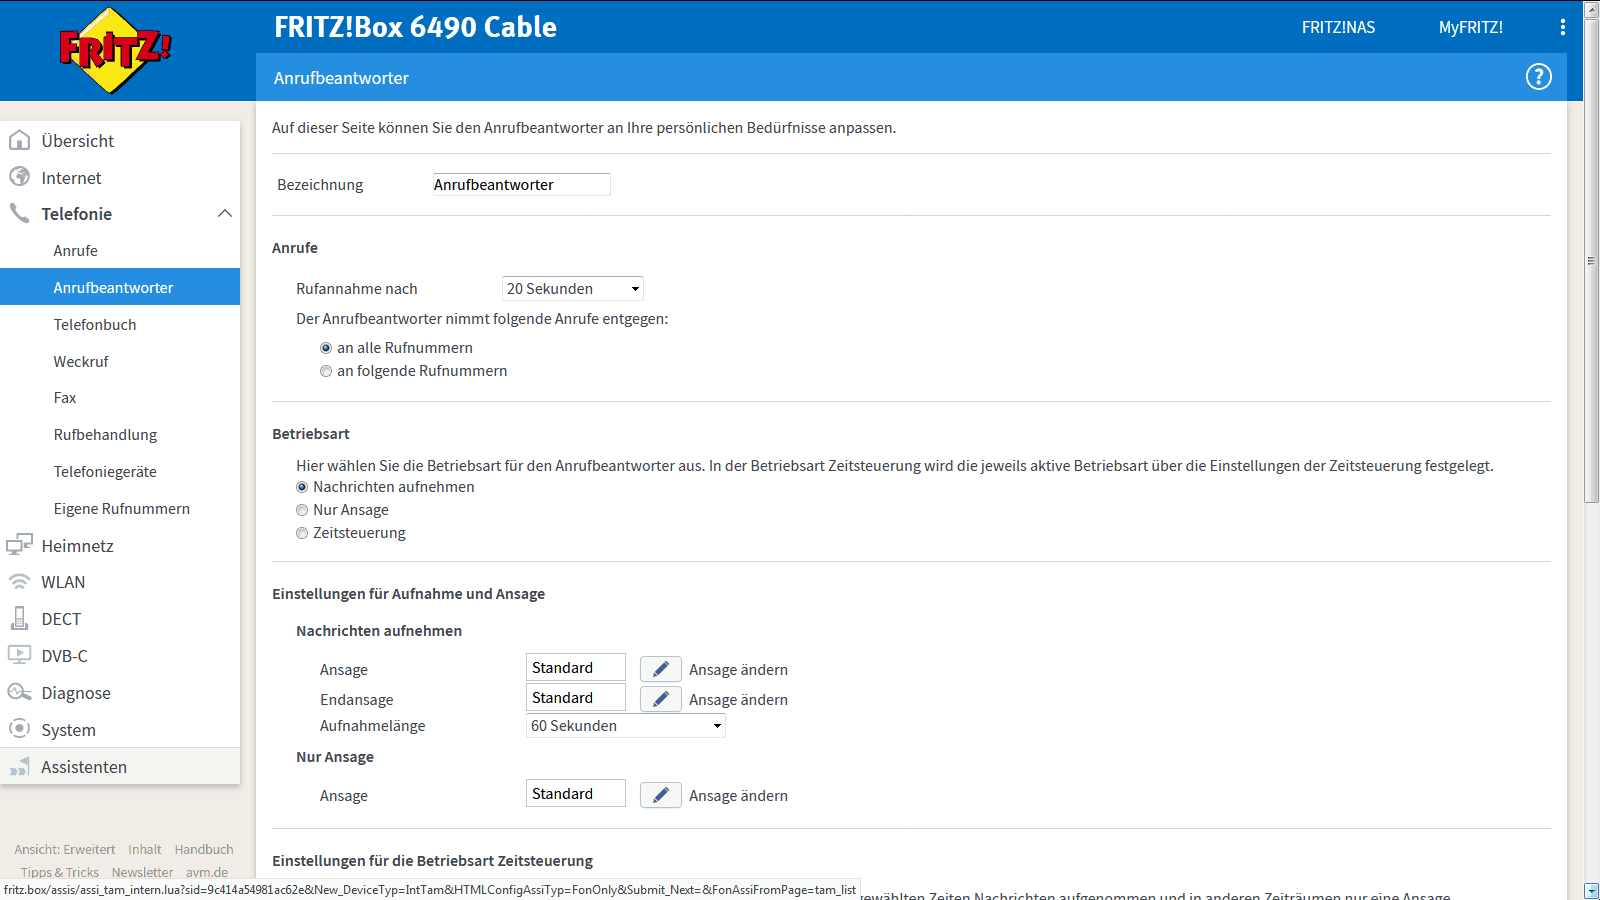Click the vertical scrollbar thumb
This screenshot has width=1600, height=900.
[x=1591, y=260]
